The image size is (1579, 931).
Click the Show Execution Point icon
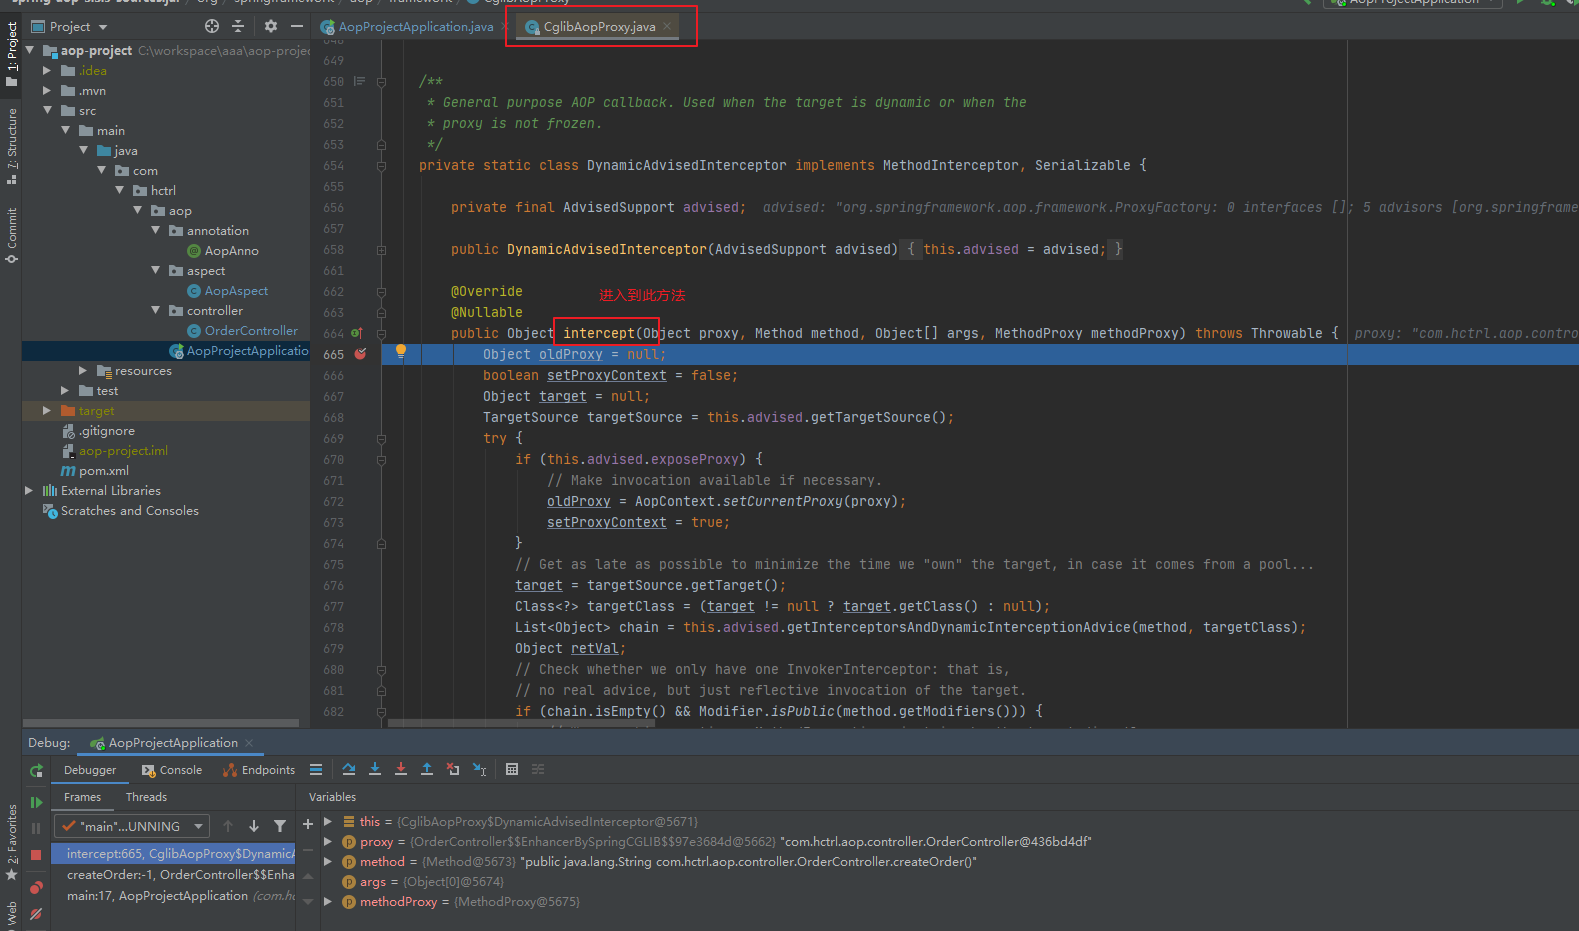[x=316, y=769]
